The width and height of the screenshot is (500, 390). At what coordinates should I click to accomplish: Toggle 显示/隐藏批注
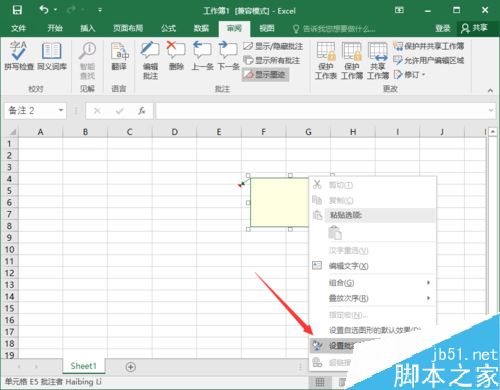[x=273, y=46]
